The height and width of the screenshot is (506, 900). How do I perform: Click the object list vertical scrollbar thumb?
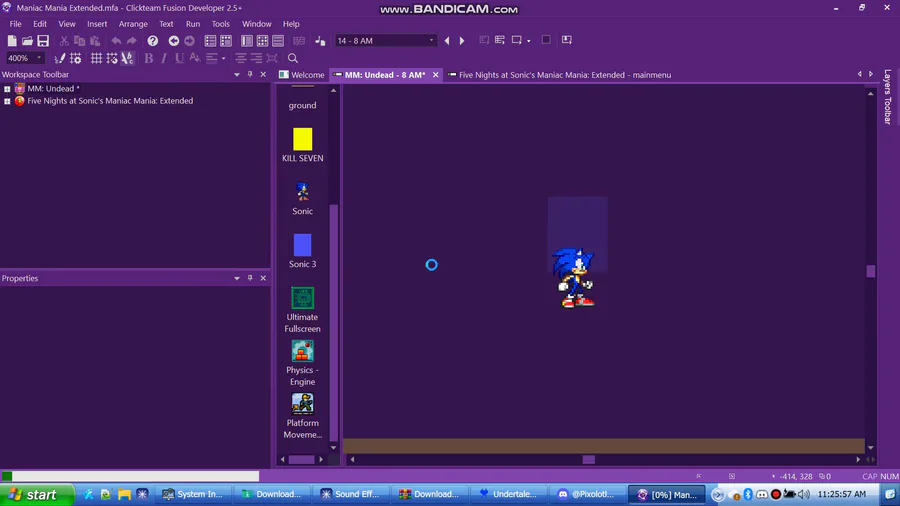333,323
